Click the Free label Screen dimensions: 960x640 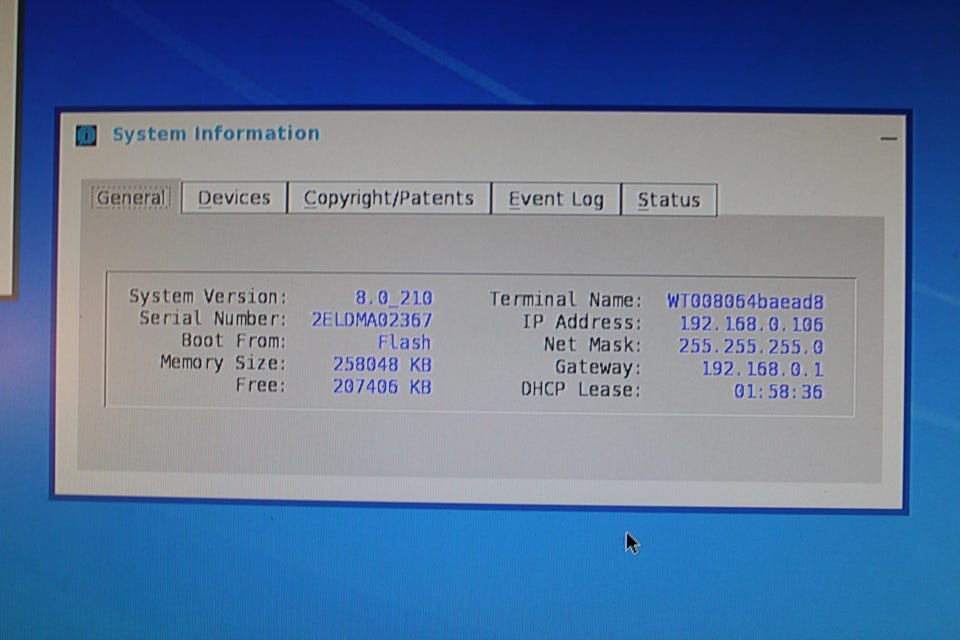(261, 385)
